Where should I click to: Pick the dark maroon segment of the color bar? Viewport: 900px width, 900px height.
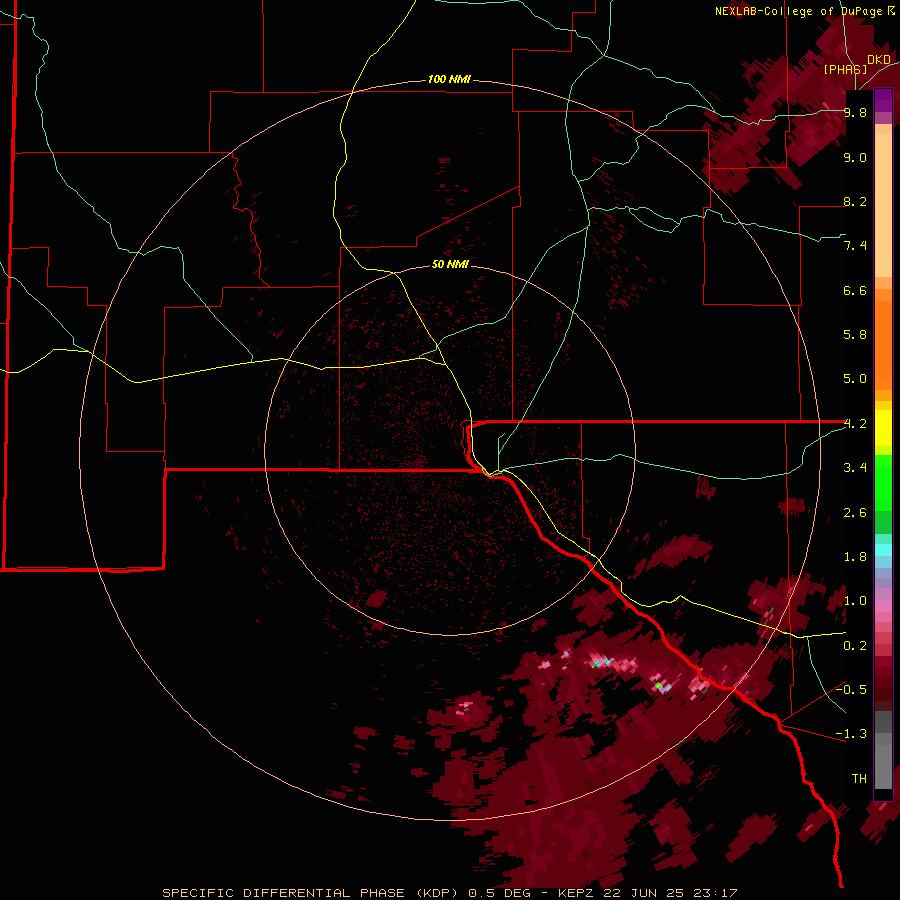click(883, 683)
